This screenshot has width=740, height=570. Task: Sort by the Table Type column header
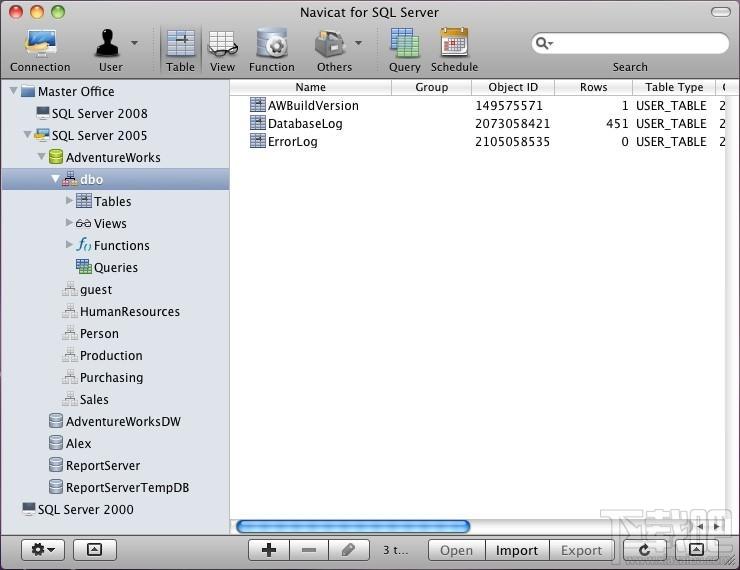pyautogui.click(x=674, y=87)
